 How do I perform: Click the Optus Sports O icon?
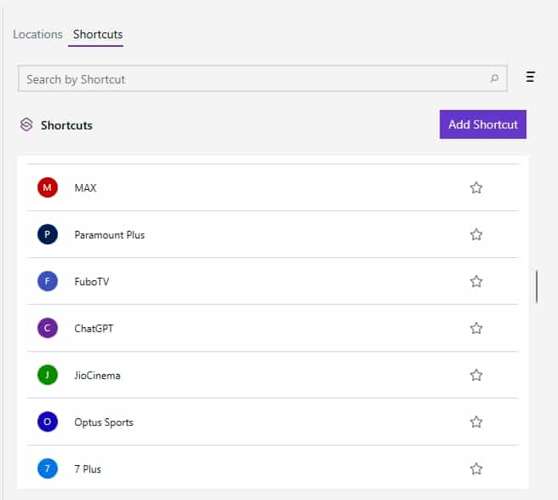click(47, 422)
